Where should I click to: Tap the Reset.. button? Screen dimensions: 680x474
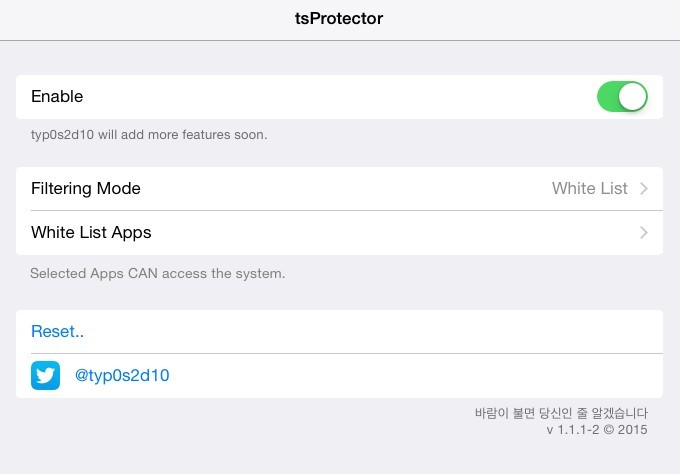point(57,332)
